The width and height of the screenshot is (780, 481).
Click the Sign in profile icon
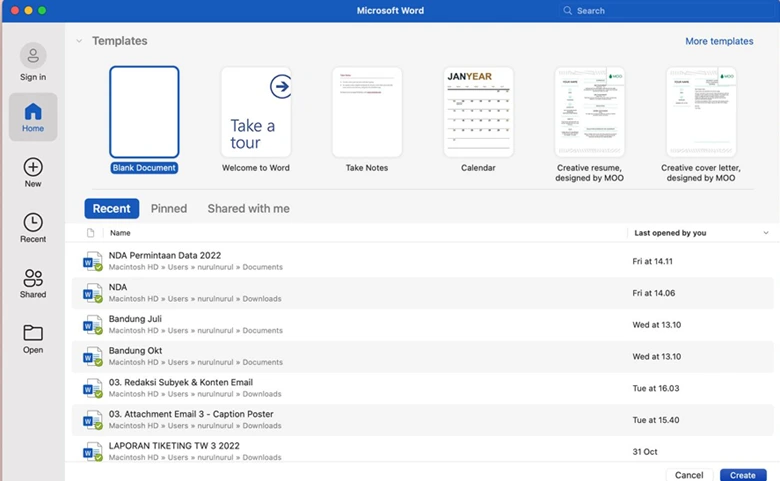coord(33,55)
